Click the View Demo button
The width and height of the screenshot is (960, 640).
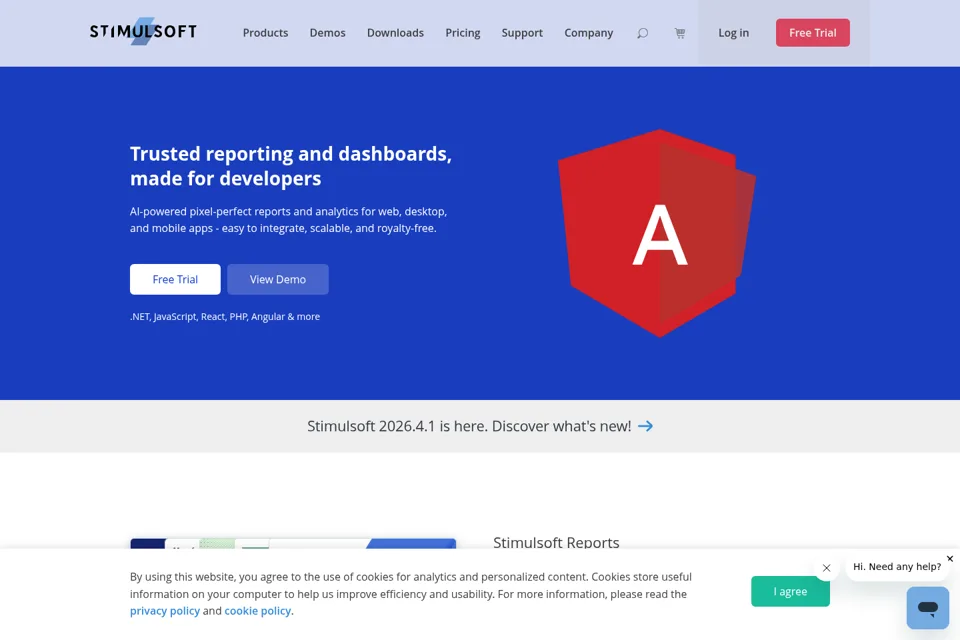pyautogui.click(x=278, y=279)
